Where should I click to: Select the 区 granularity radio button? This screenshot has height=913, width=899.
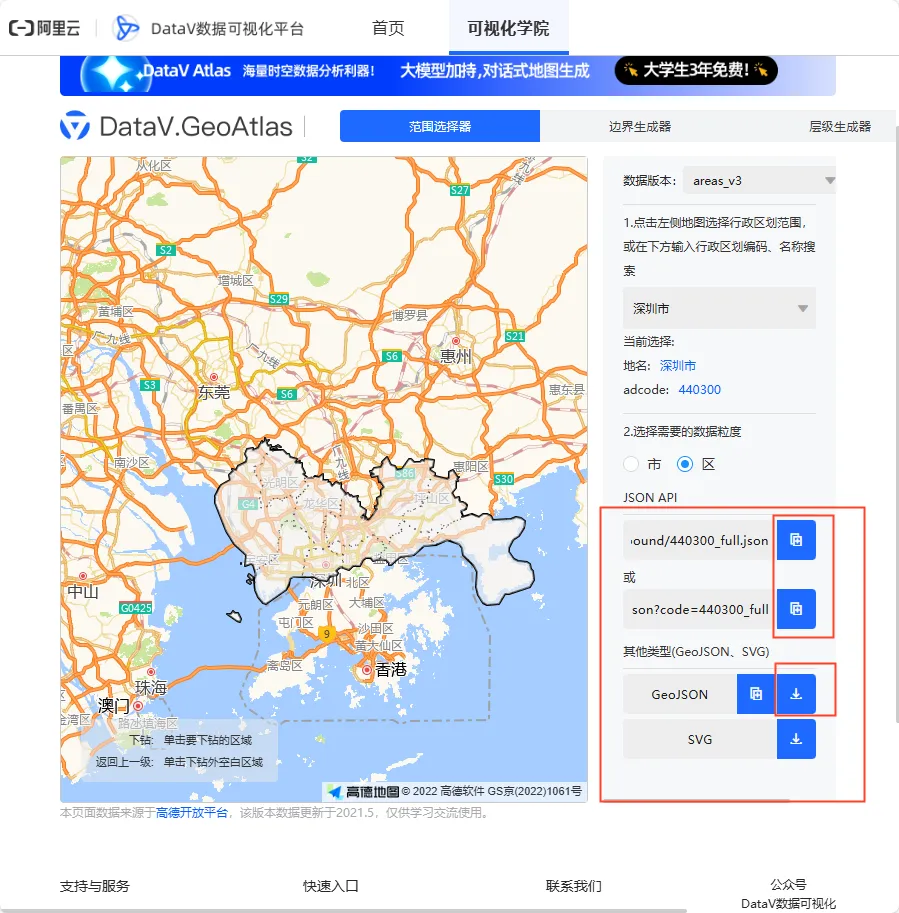(x=685, y=464)
